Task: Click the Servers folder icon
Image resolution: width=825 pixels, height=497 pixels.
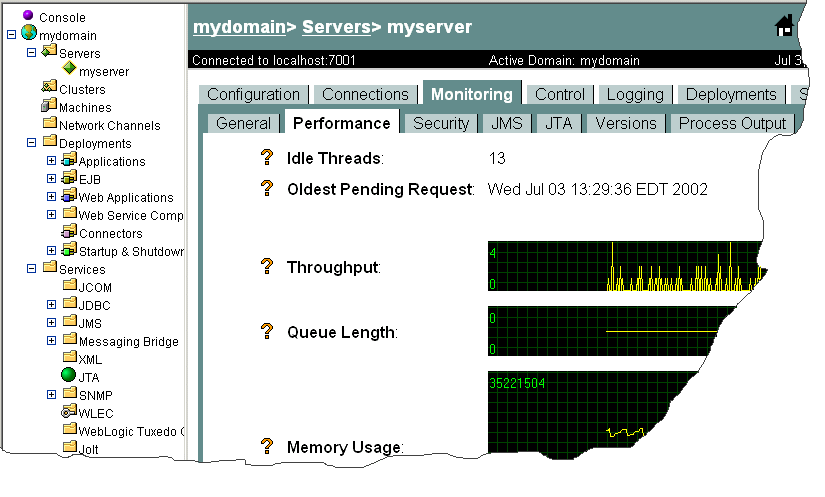Action: [49, 51]
